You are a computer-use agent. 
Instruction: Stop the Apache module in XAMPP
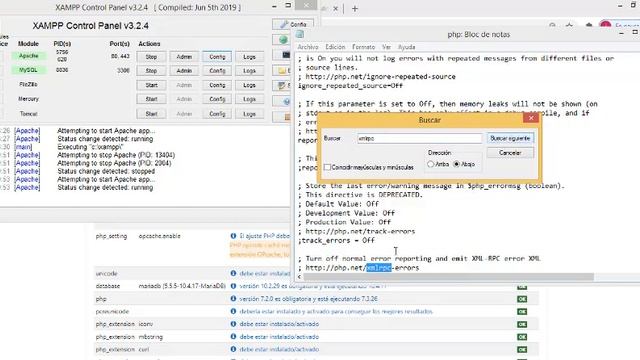click(x=151, y=57)
